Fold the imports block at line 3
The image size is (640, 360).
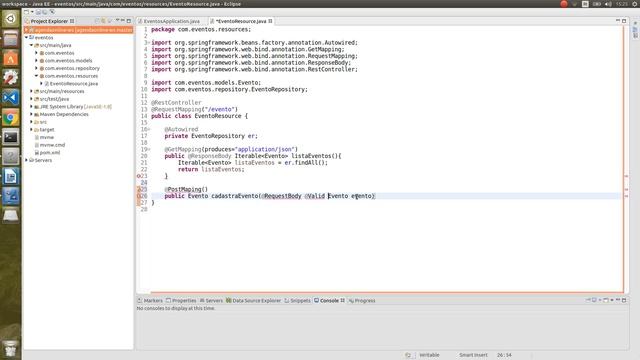point(149,42)
